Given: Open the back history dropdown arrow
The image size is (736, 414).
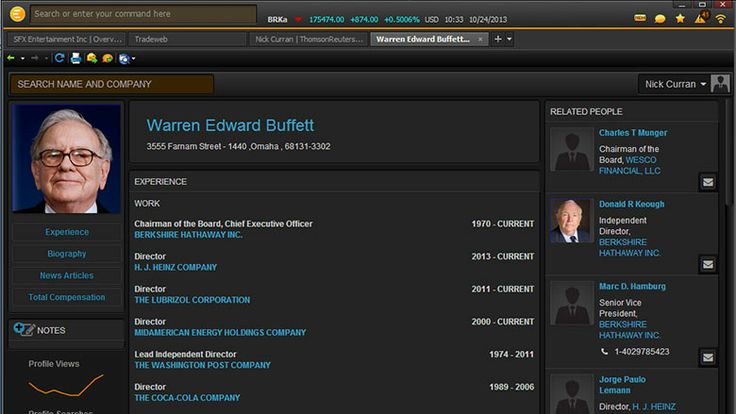Looking at the screenshot, I should [23, 59].
